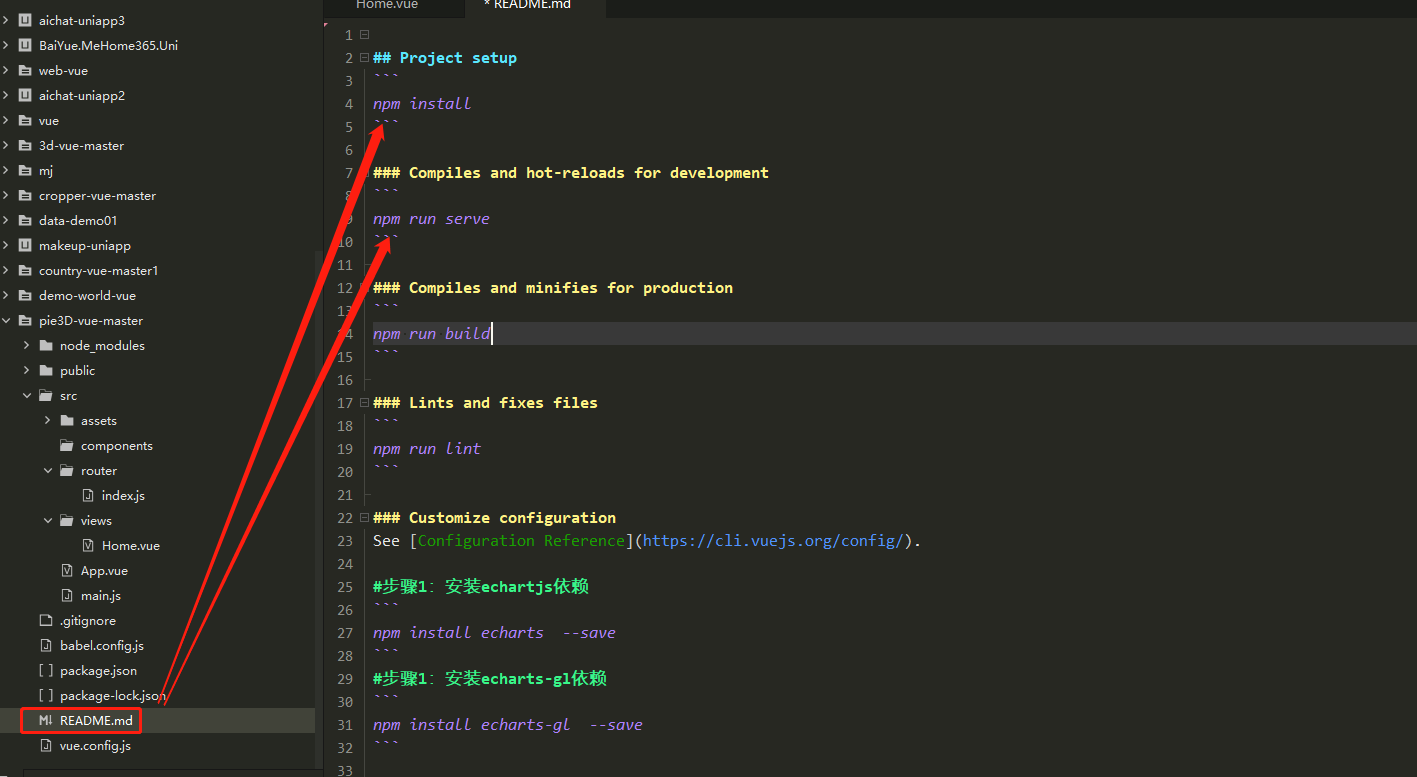Click the npm run serve code line

click(x=432, y=219)
